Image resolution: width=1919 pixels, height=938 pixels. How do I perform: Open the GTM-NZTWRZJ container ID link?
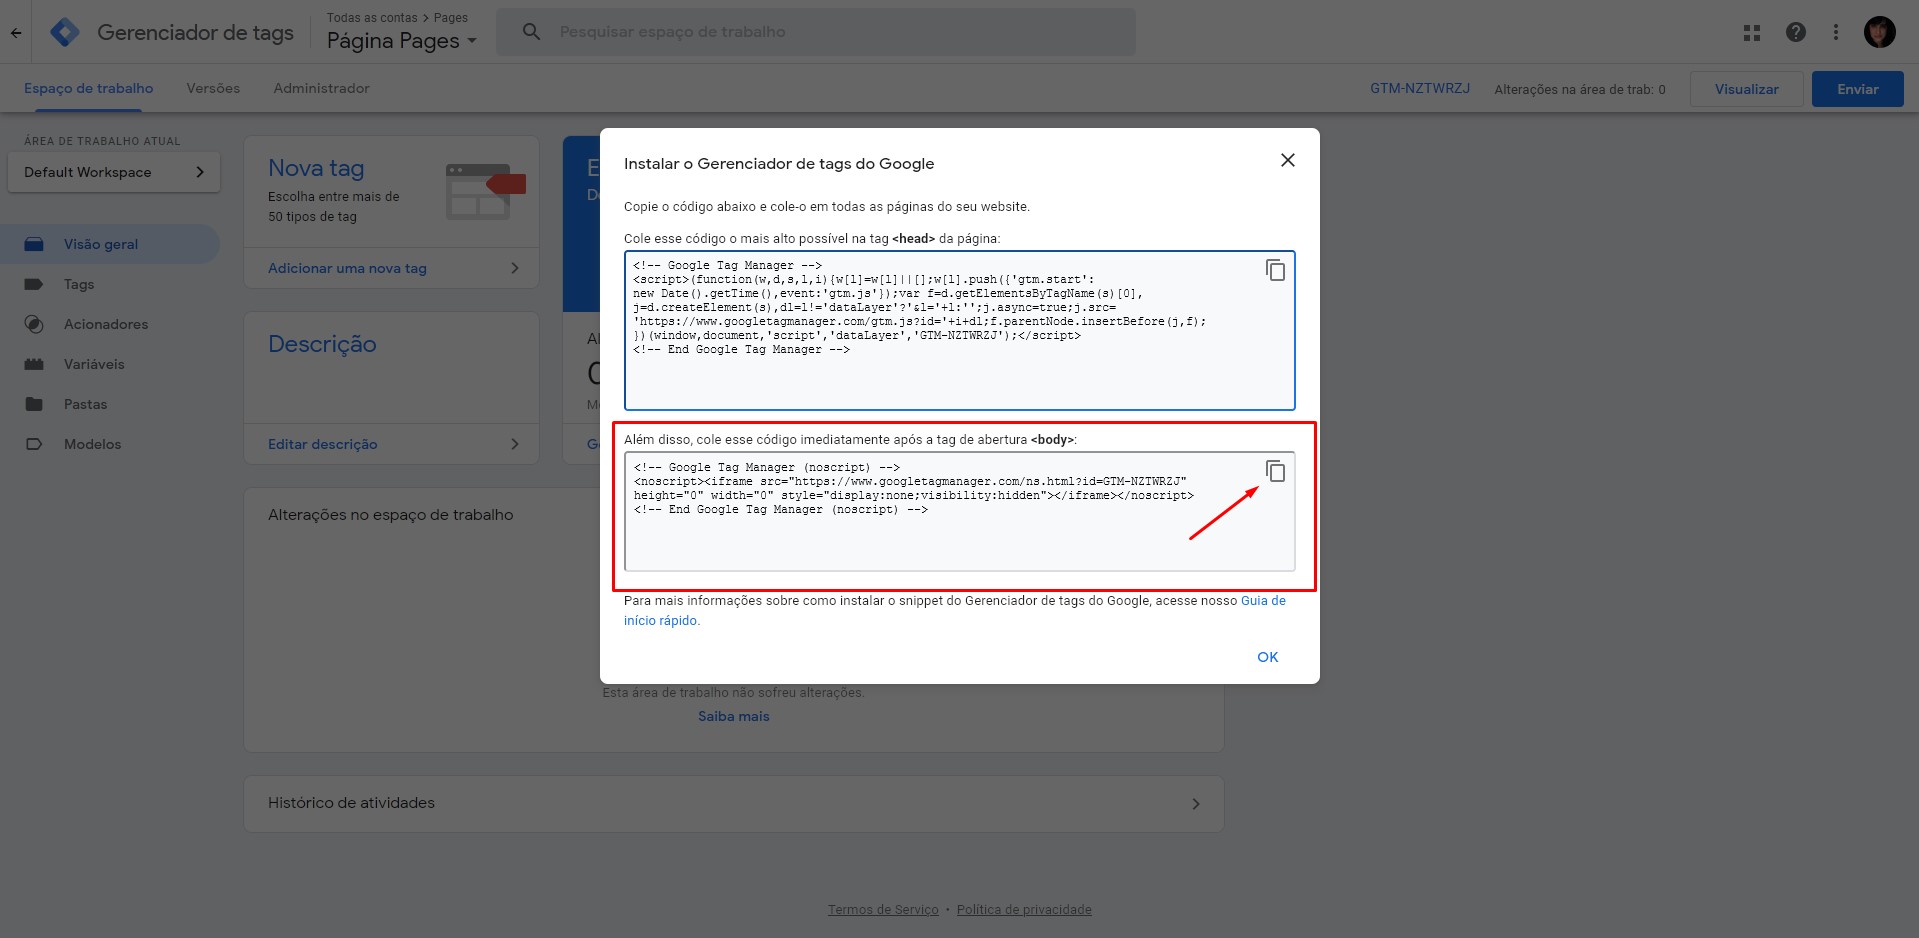[1420, 88]
